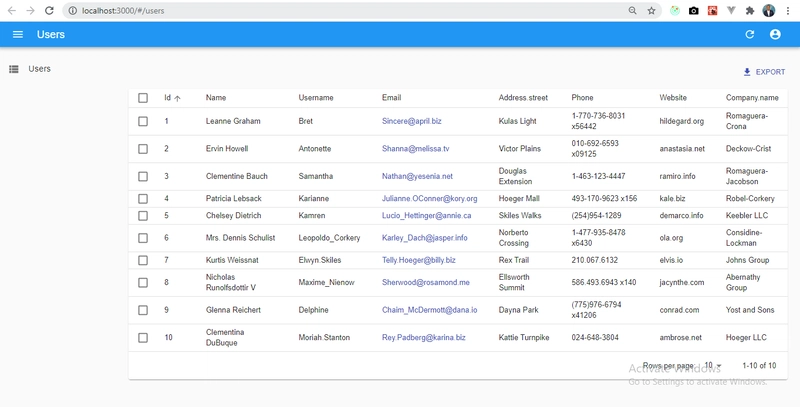Click the Yost and Sons company cell
The image size is (800, 407).
[x=750, y=310]
